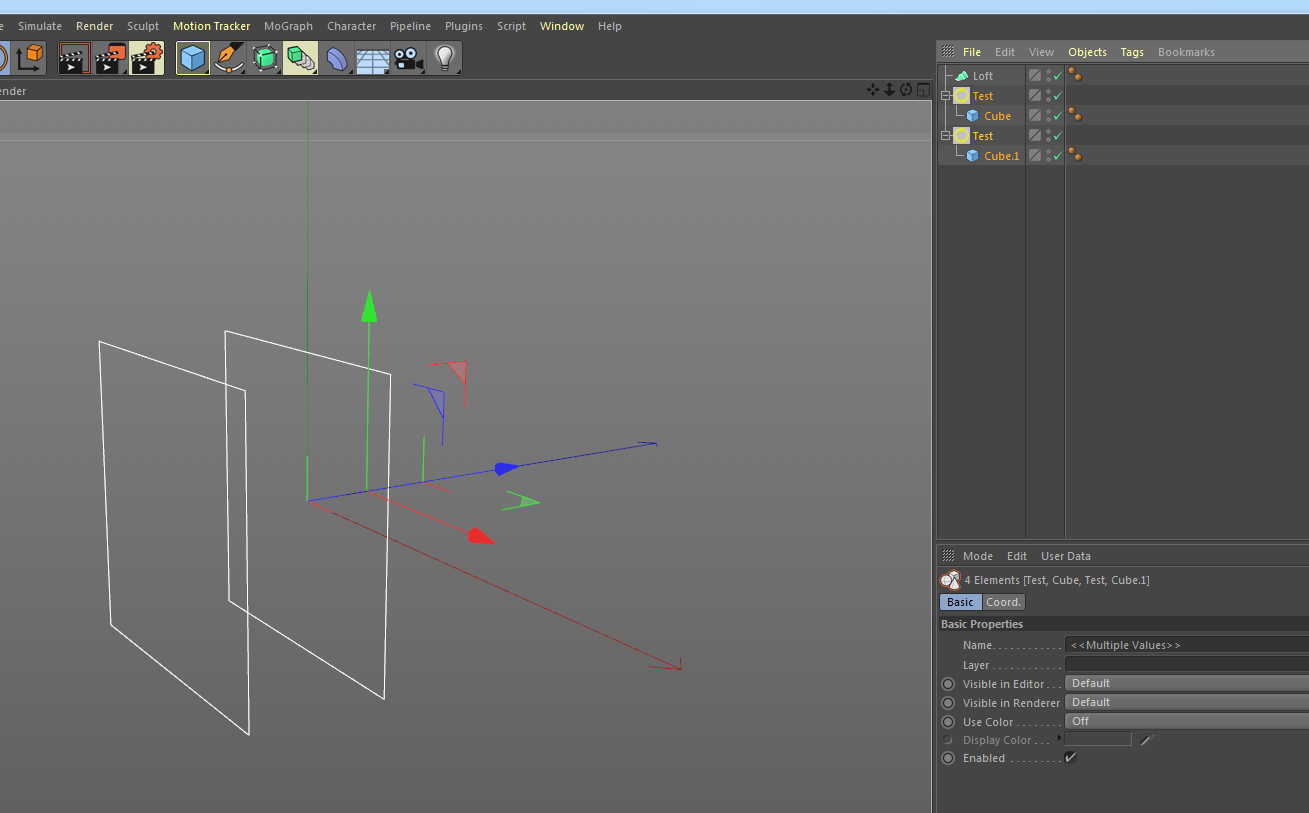Click the Render to Picture Viewer icon
Screen dimensions: 1309x813
coord(110,58)
